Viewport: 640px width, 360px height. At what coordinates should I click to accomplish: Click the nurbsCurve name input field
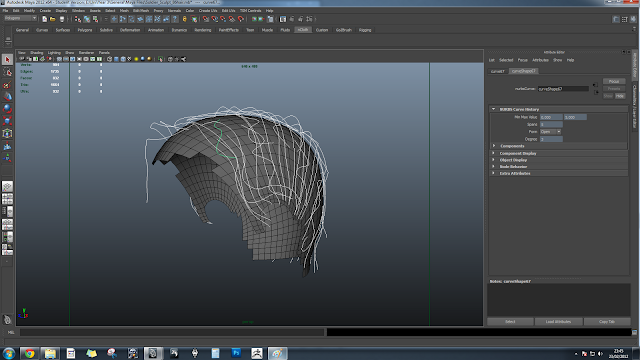coord(563,89)
